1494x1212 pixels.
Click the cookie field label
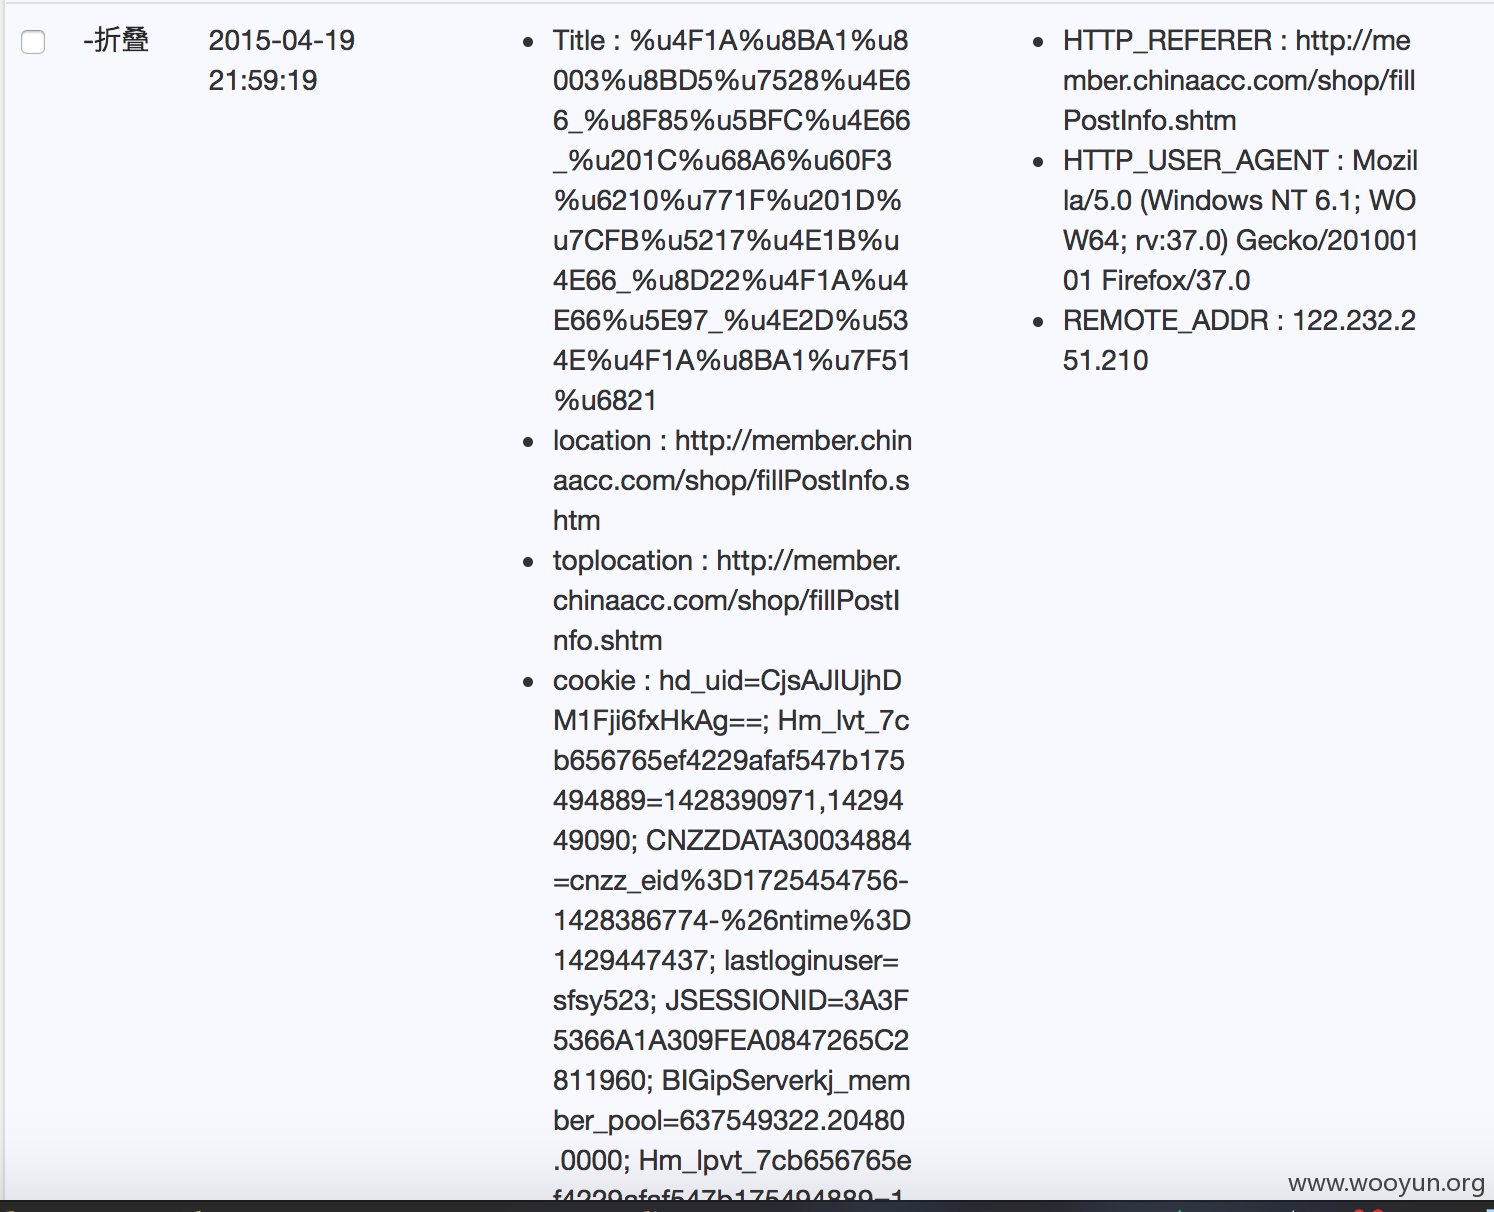pyautogui.click(x=594, y=680)
